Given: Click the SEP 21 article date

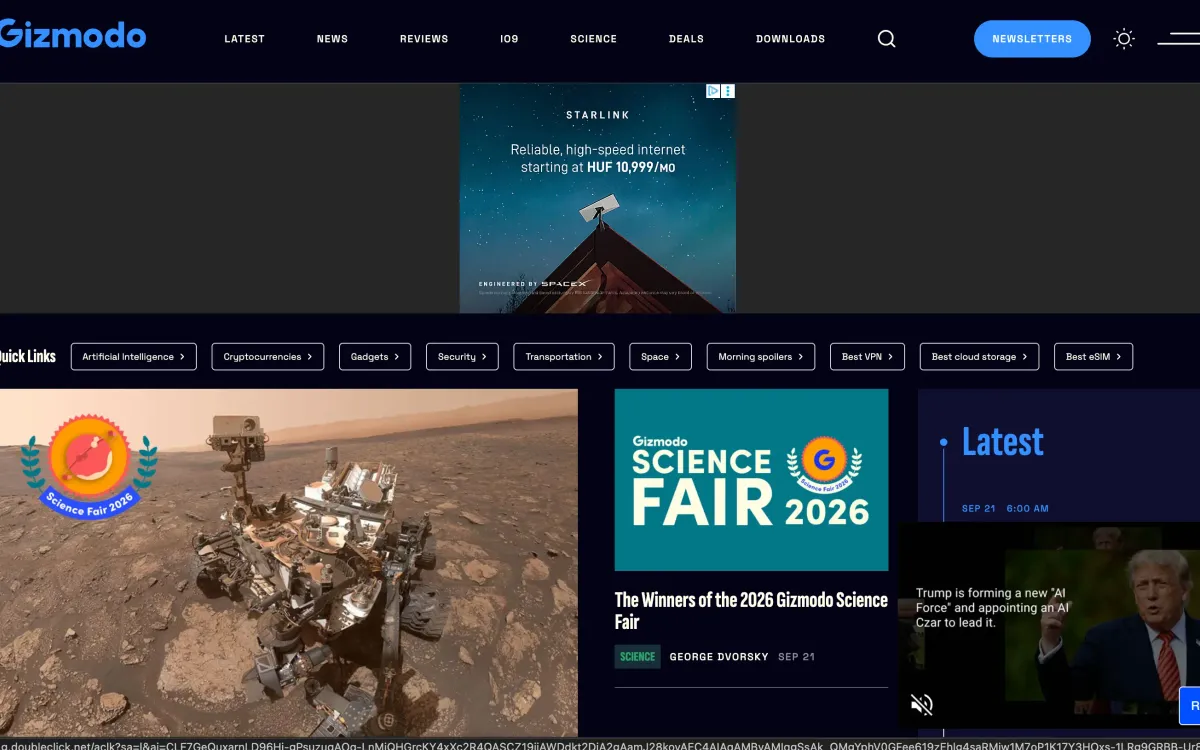Looking at the screenshot, I should pos(796,657).
